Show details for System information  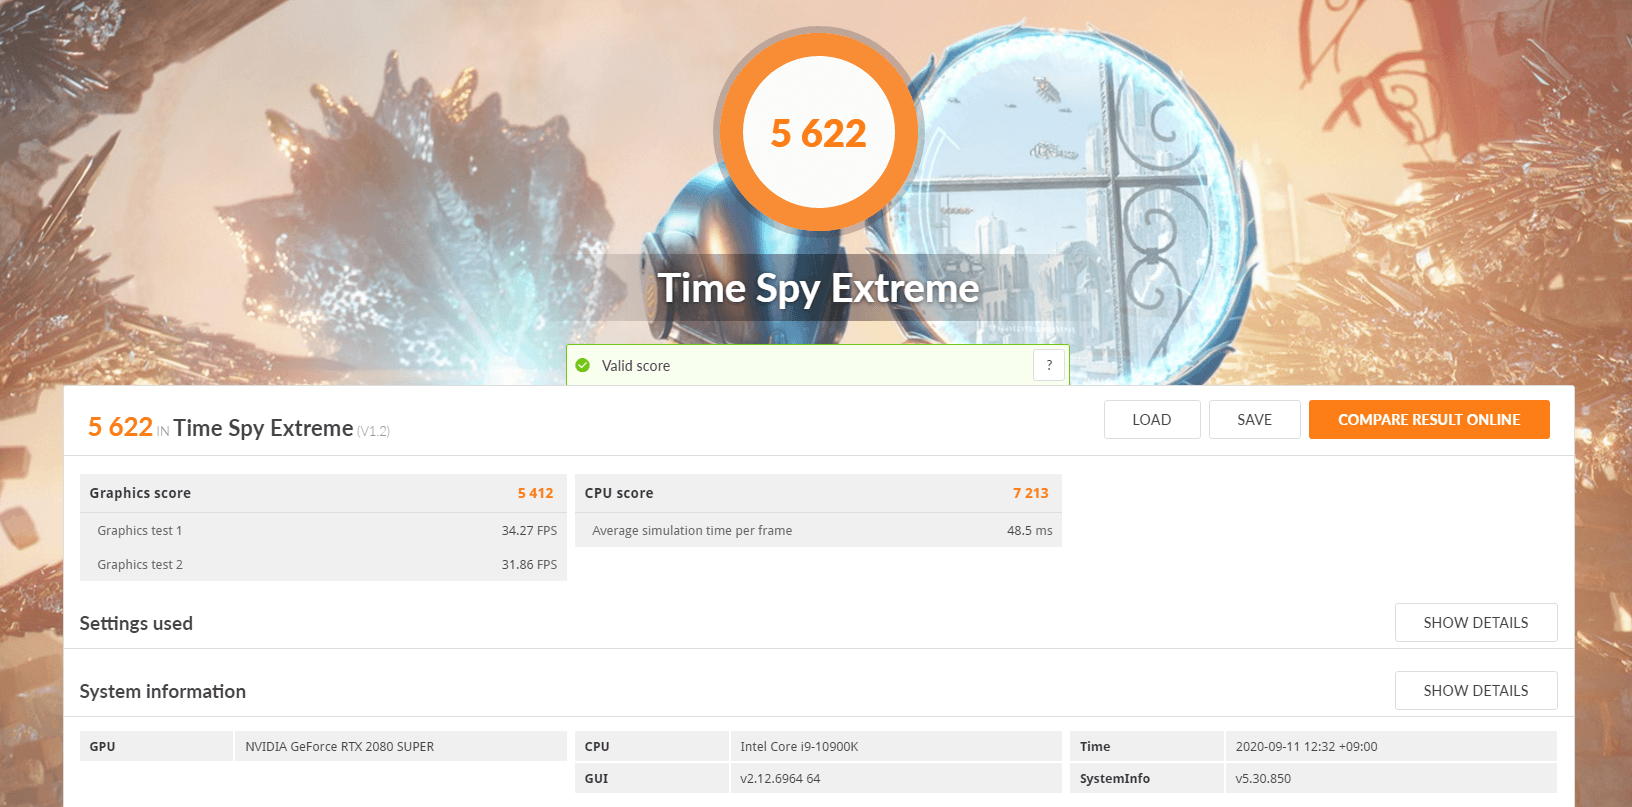pyautogui.click(x=1476, y=691)
